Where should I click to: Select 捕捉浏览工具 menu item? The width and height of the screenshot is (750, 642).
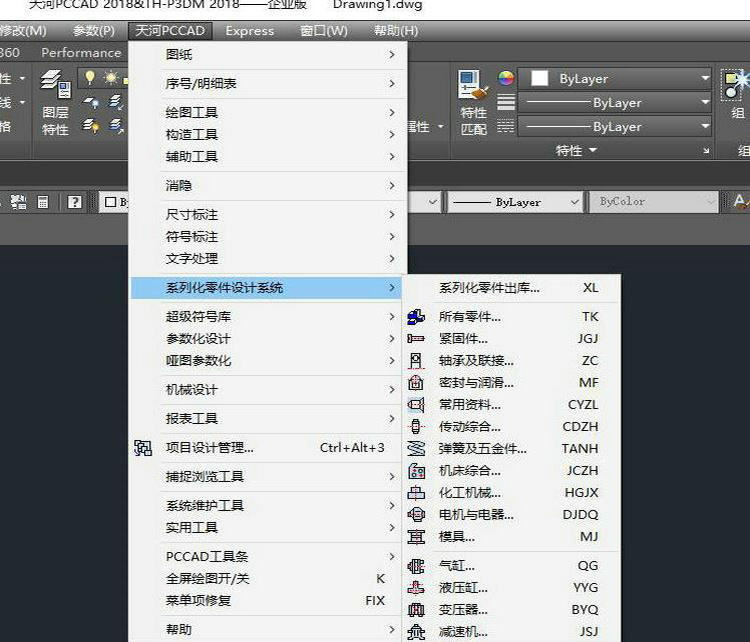265,476
